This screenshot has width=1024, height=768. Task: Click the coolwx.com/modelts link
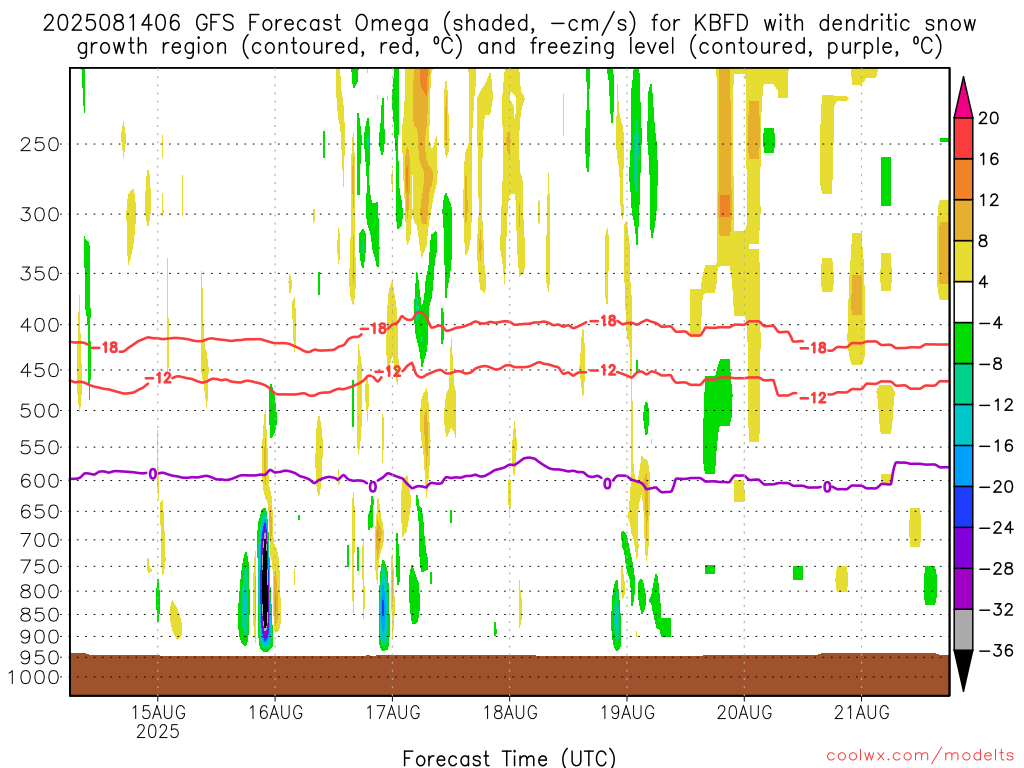click(920, 756)
